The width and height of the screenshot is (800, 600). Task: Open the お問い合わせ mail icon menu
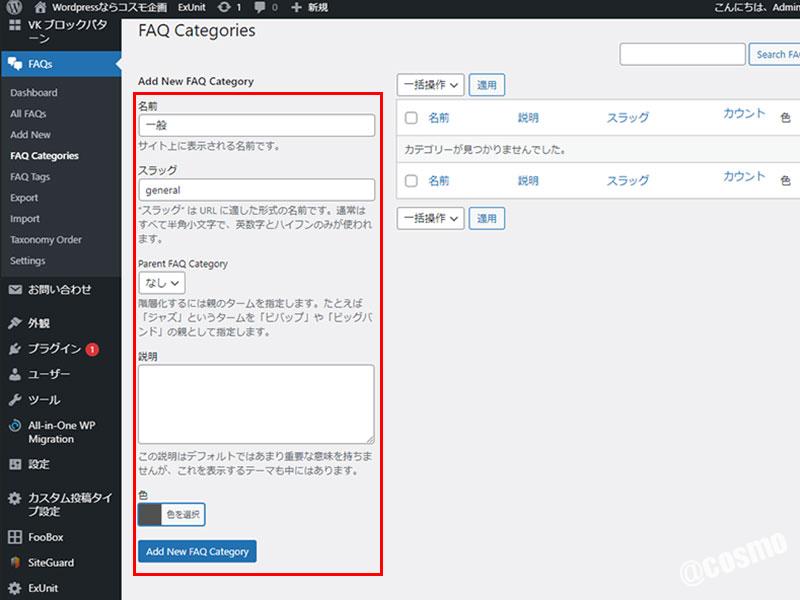15,290
